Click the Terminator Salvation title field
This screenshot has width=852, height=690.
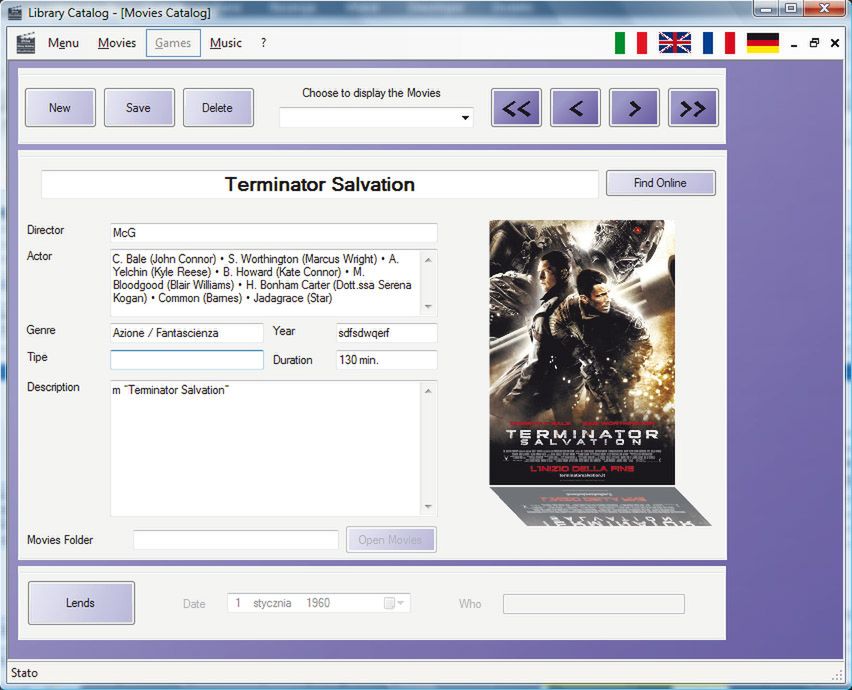tap(320, 185)
